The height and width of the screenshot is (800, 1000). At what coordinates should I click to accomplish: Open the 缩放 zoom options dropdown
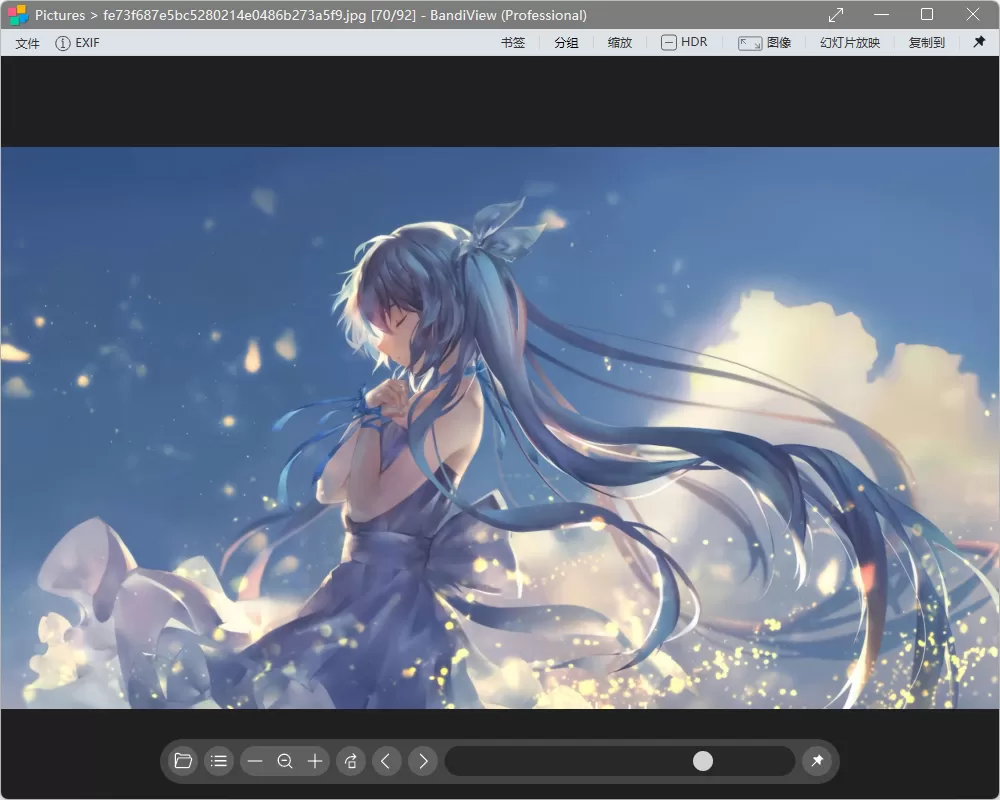(620, 42)
